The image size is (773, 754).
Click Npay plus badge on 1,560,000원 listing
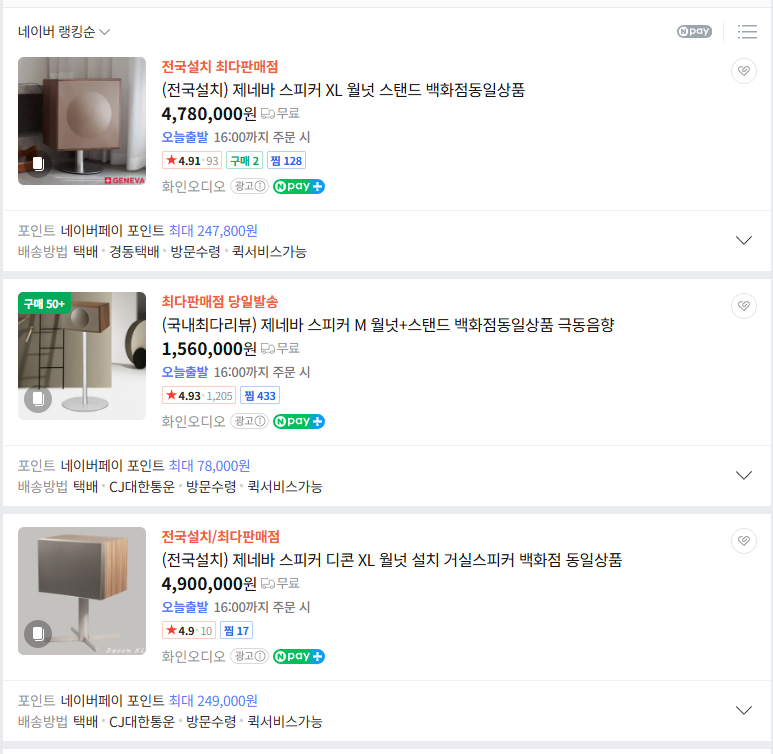tap(299, 421)
